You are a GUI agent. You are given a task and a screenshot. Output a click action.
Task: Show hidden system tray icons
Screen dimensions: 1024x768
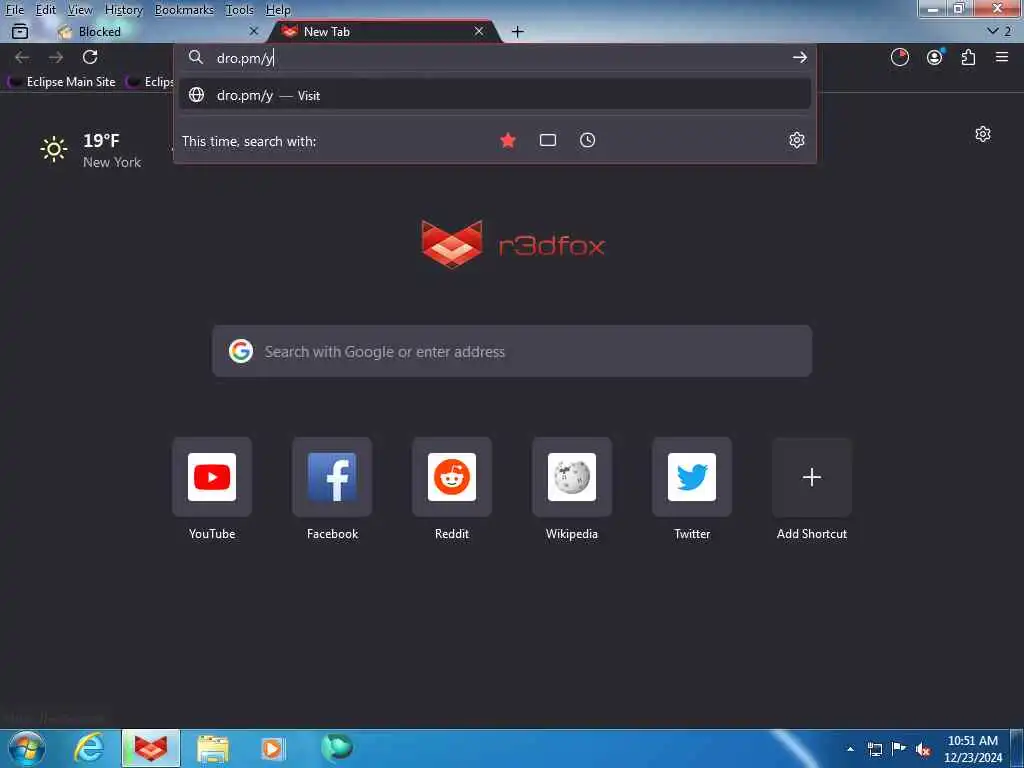pos(850,749)
